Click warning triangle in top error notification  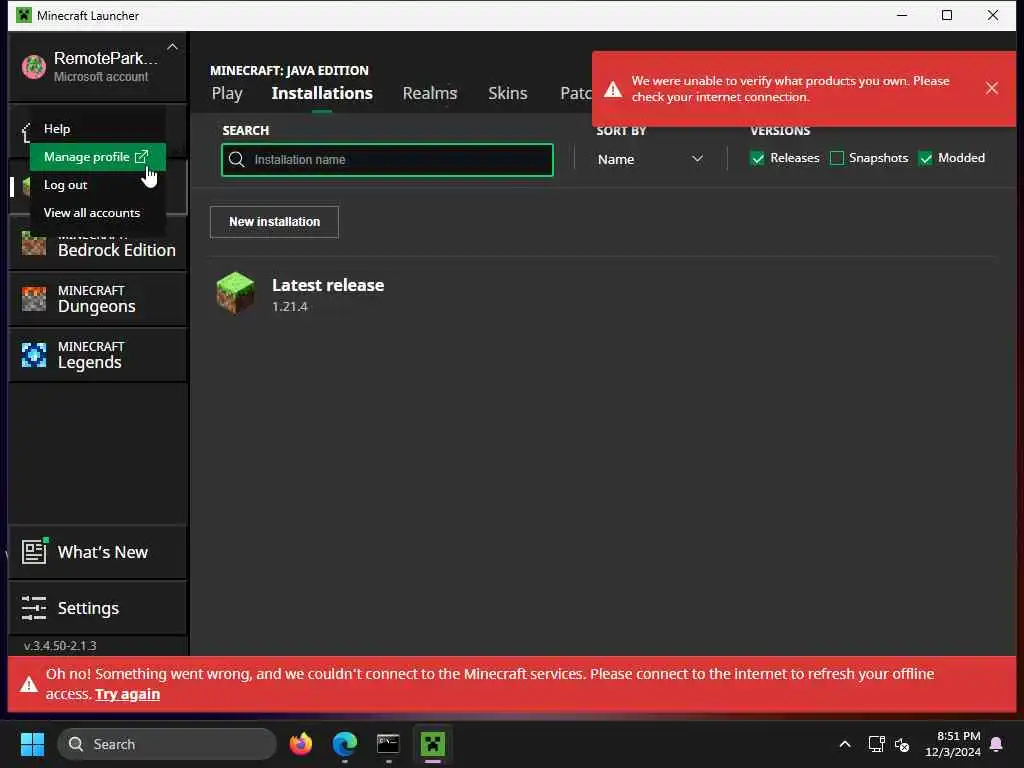(613, 89)
